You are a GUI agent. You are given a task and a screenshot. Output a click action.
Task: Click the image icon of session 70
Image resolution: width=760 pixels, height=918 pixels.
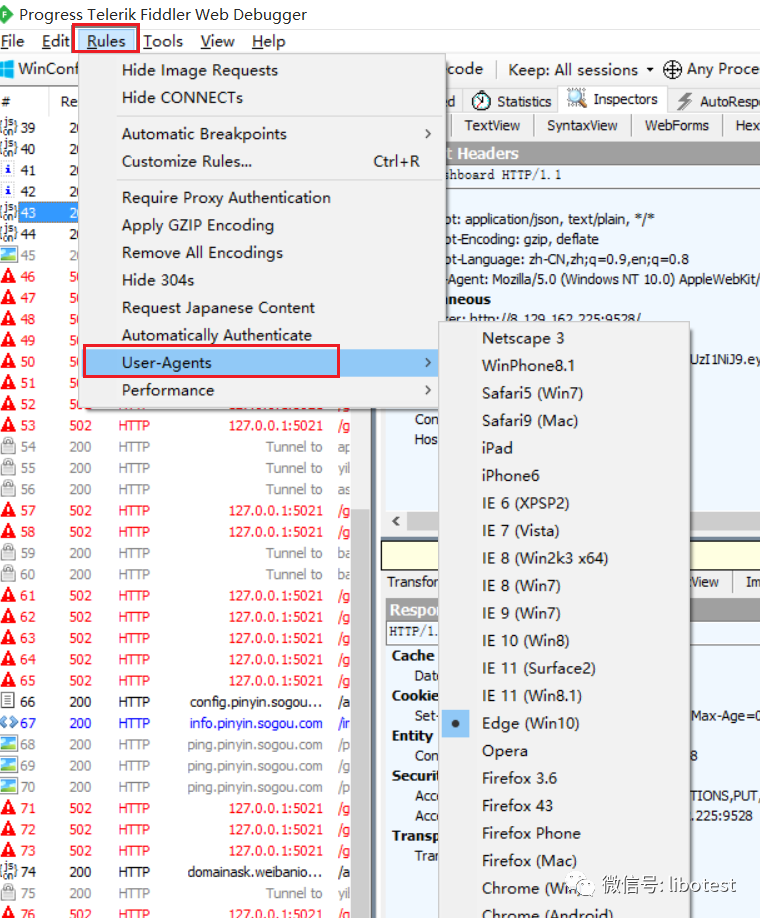[x=9, y=786]
